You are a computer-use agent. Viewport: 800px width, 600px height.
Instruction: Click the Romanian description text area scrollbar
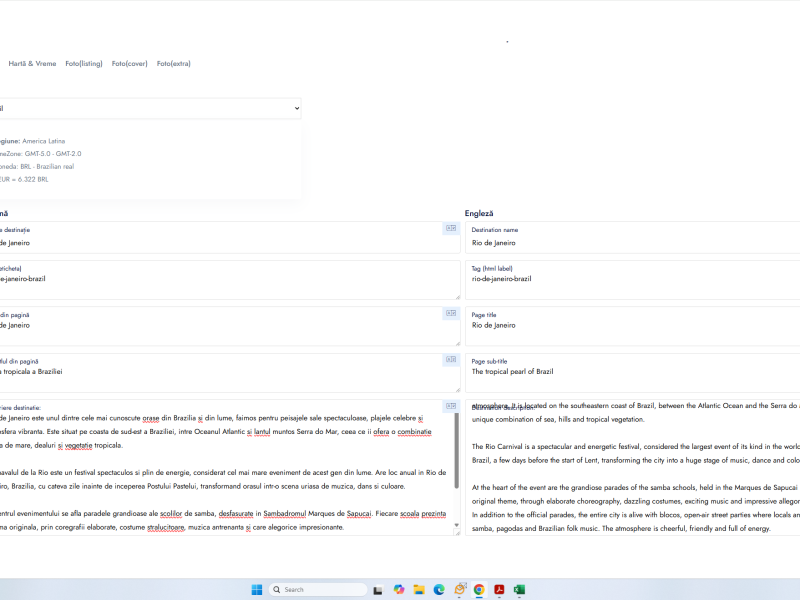point(457,450)
